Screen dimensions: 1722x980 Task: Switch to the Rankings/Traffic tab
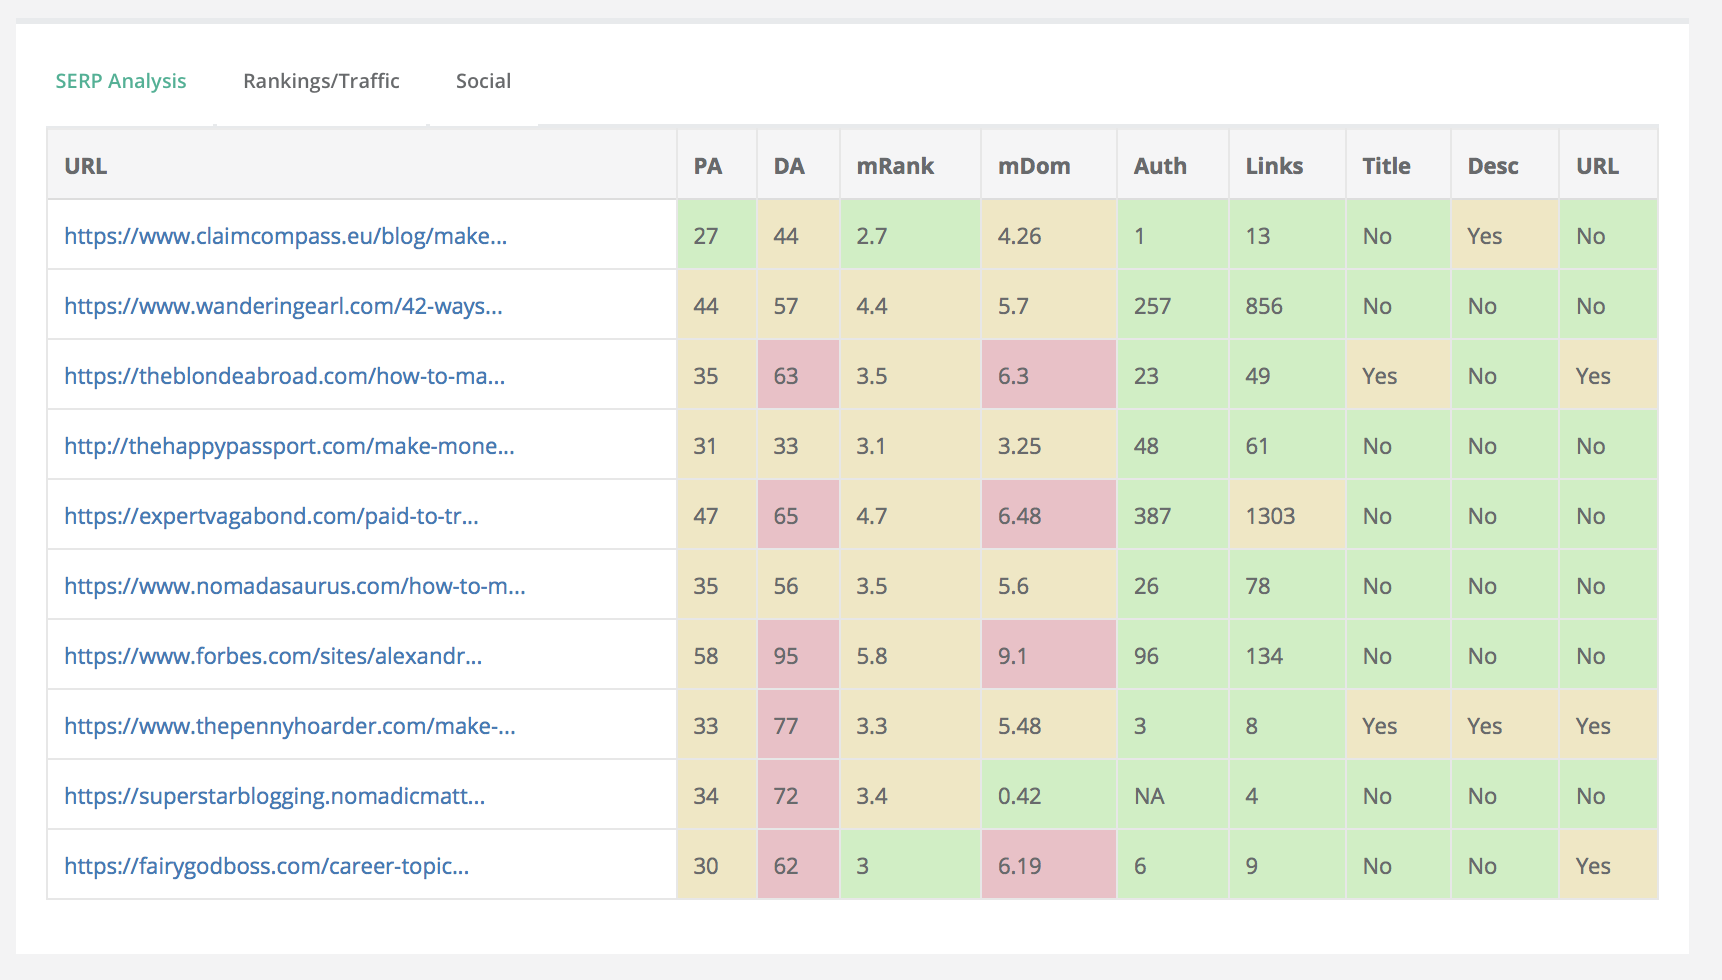321,81
